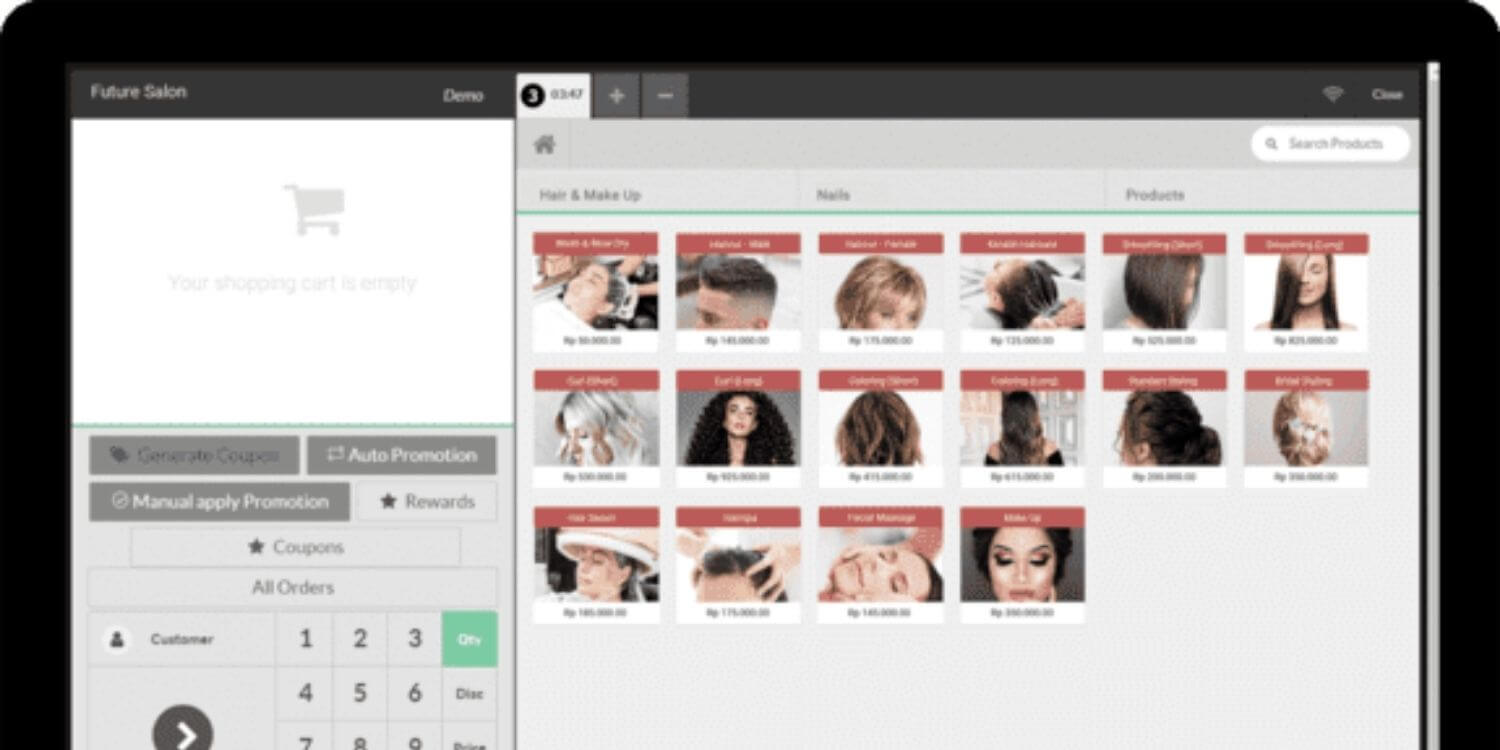
Task: Add Smoothing (Long) service to cart
Action: (1307, 292)
